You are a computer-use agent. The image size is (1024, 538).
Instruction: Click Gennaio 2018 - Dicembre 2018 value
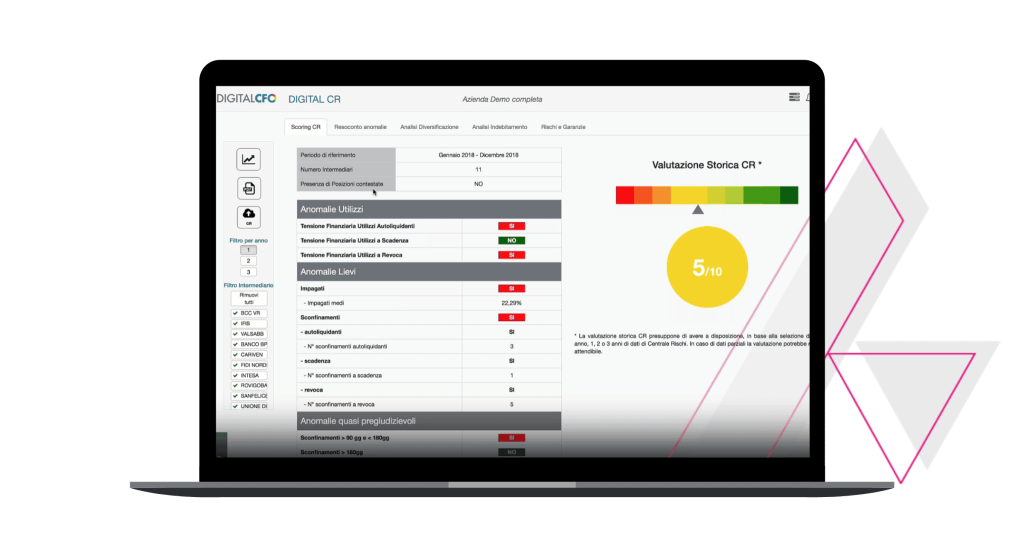click(478, 155)
